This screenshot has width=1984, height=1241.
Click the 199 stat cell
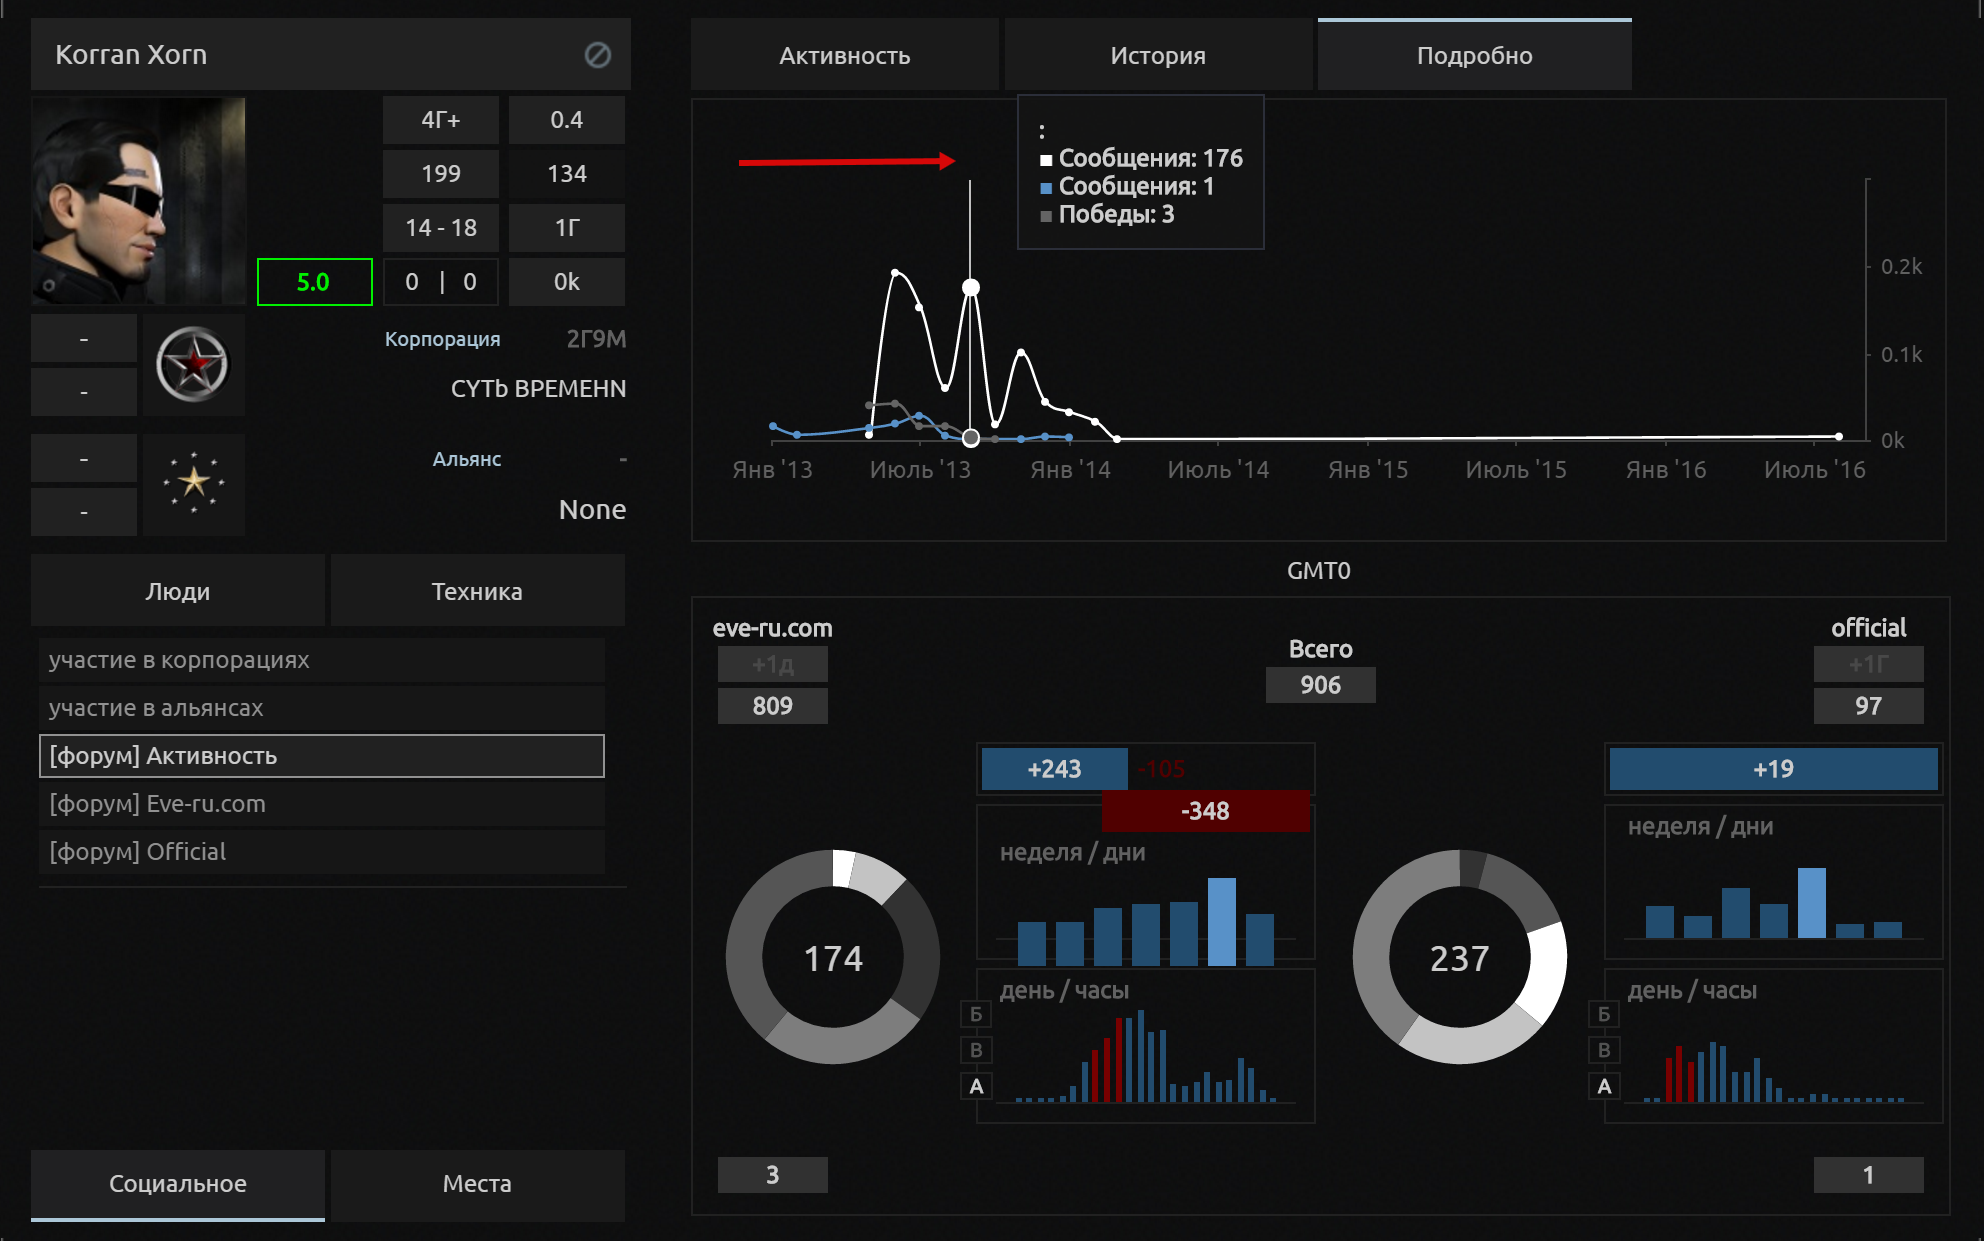(440, 174)
